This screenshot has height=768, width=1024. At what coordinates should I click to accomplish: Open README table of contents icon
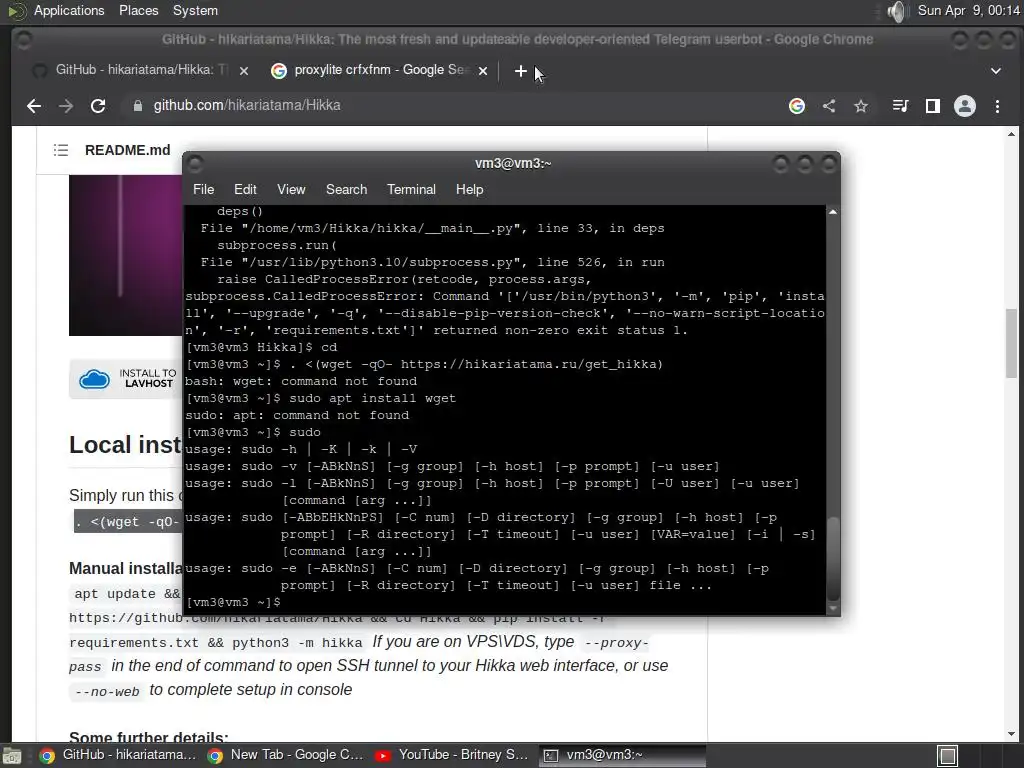point(61,150)
